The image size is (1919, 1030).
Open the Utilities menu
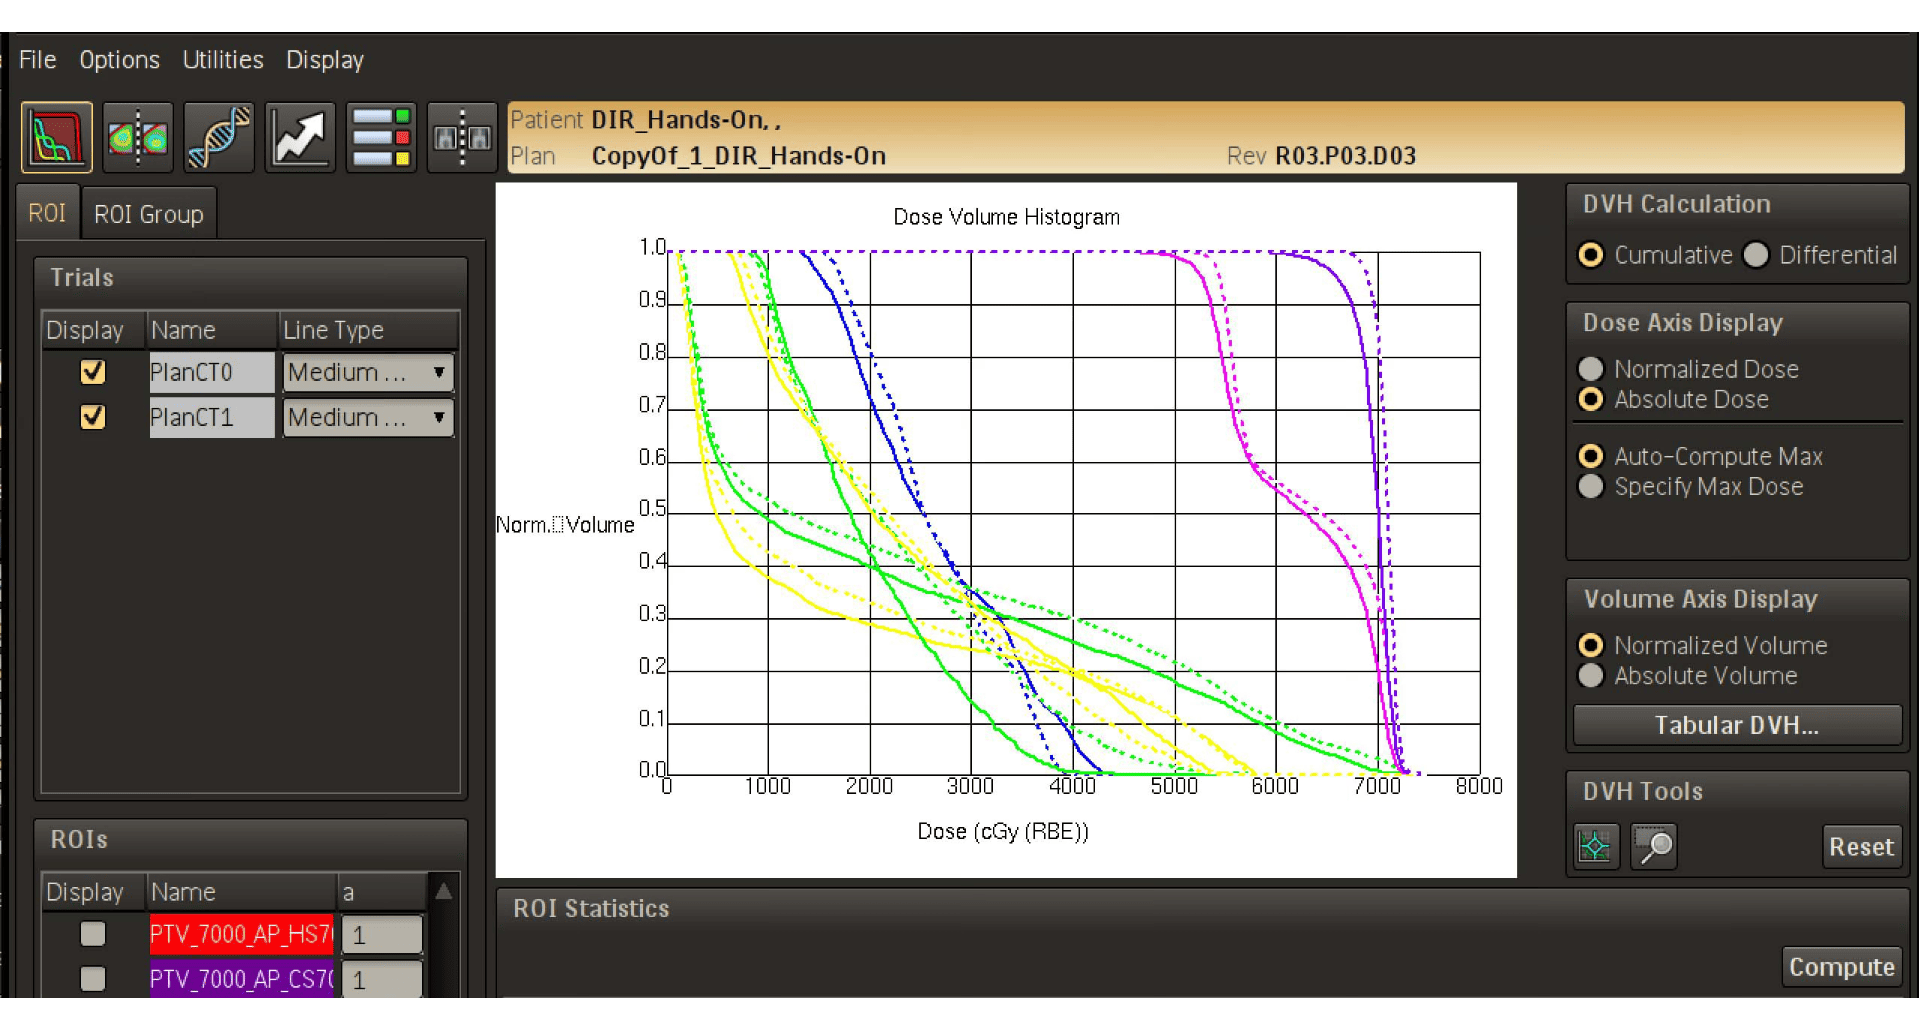223,60
